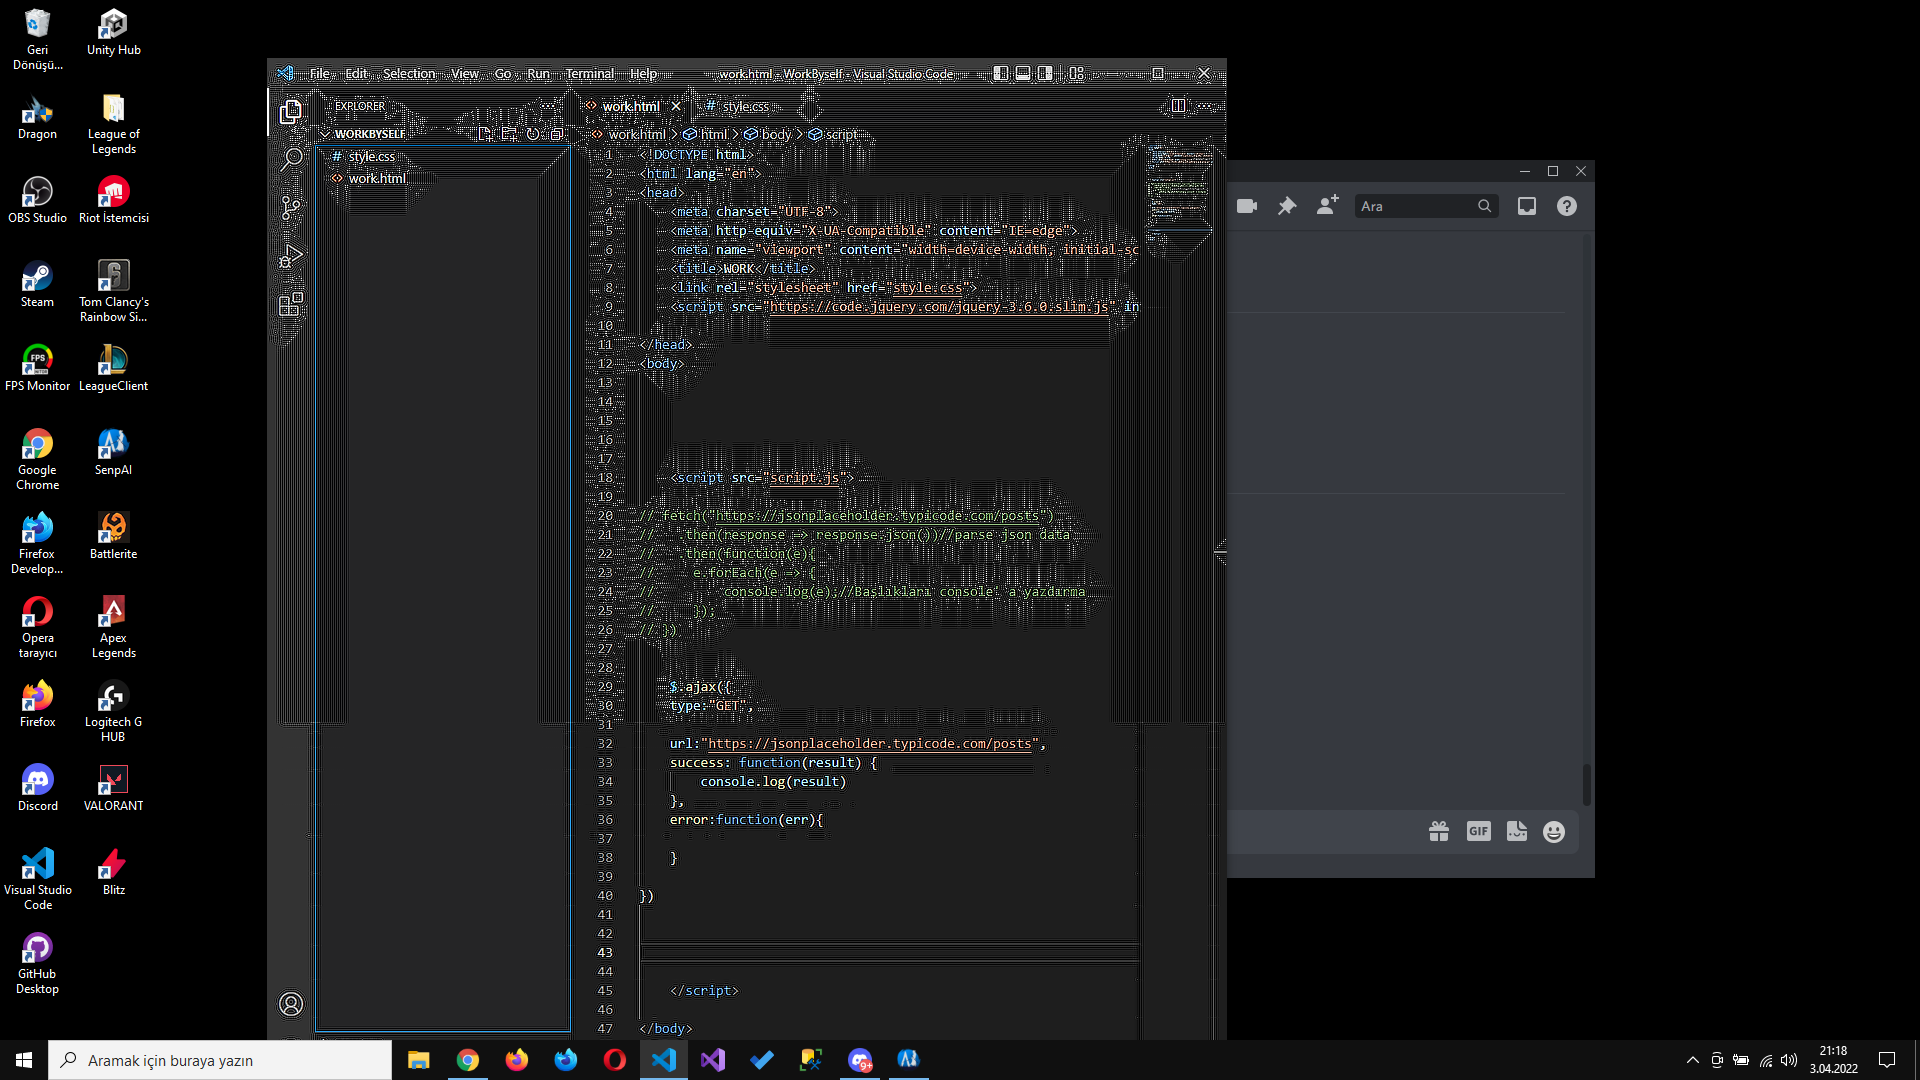Screen dimensions: 1920x1080
Task: Split the editor to the right
Action: coord(1178,106)
